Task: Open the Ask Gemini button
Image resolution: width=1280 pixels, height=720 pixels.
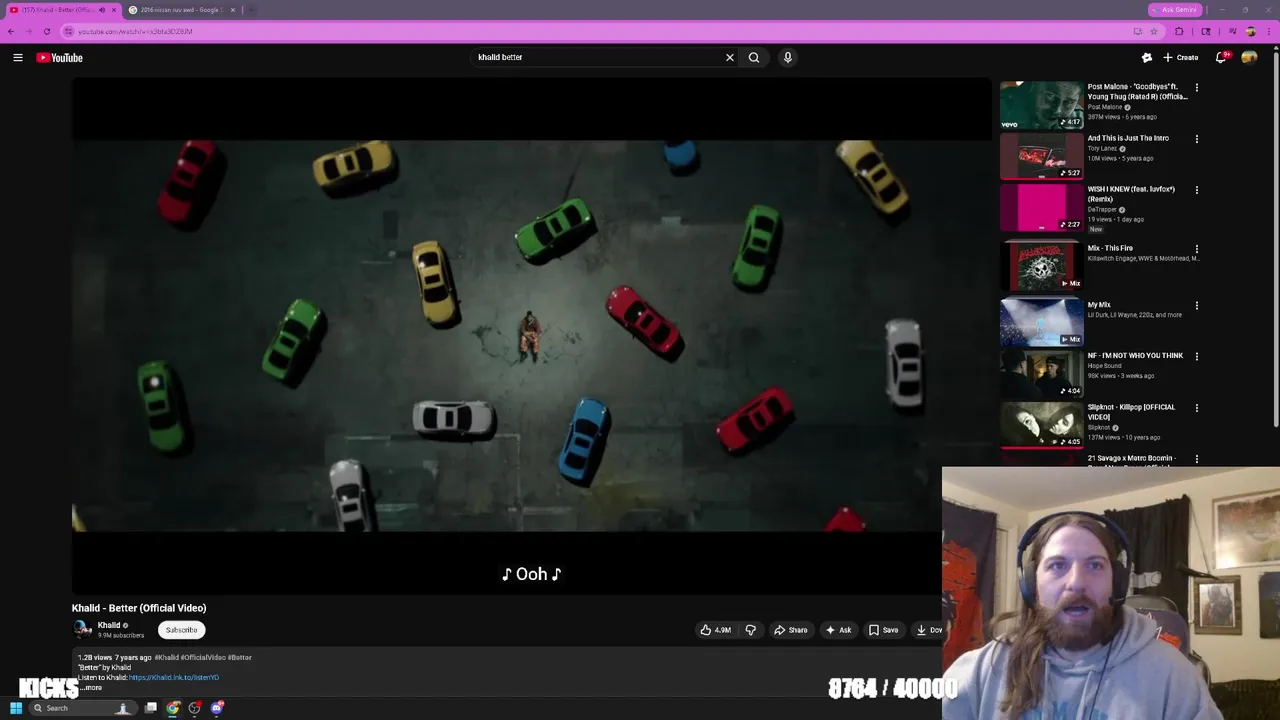Action: [1174, 10]
